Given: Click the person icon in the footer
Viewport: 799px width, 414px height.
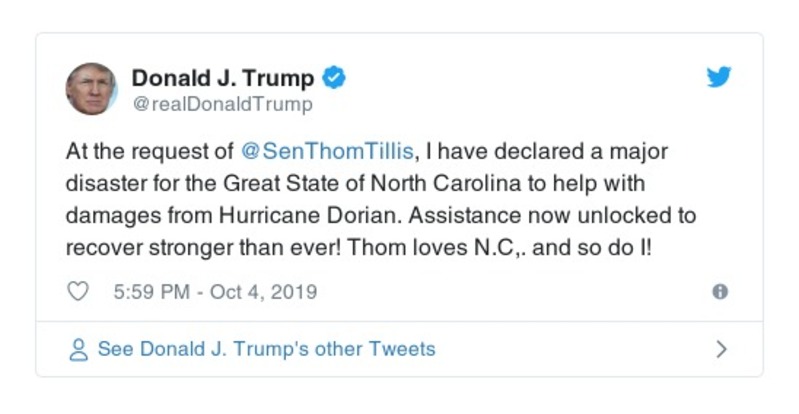Looking at the screenshot, I should click(x=78, y=350).
